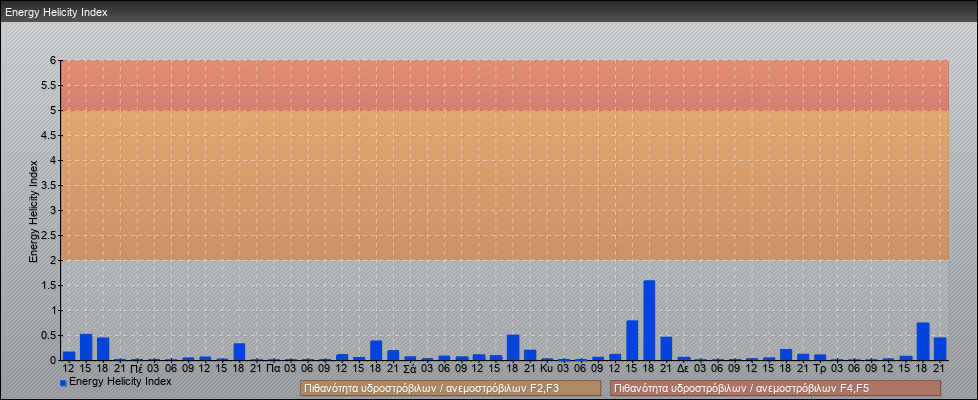Click the Κυ day label on the x-axis
978x400 pixels.
point(547,369)
